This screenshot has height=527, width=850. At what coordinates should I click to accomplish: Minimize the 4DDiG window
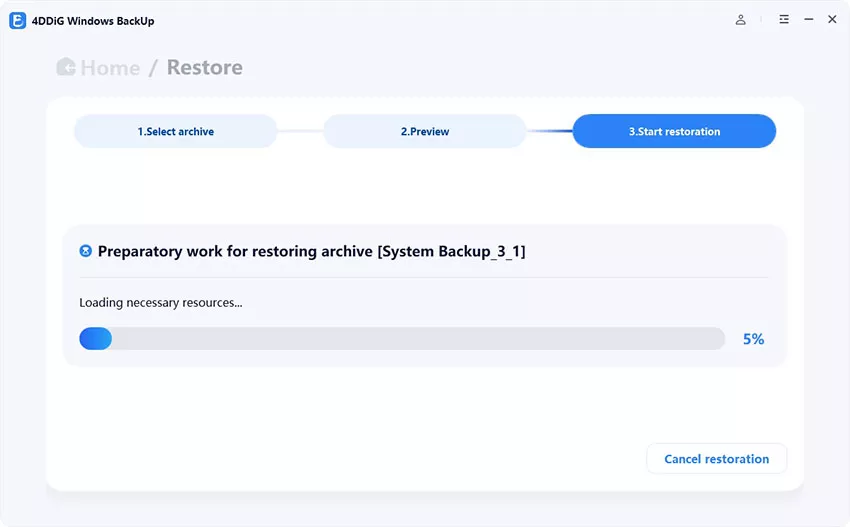(x=808, y=20)
